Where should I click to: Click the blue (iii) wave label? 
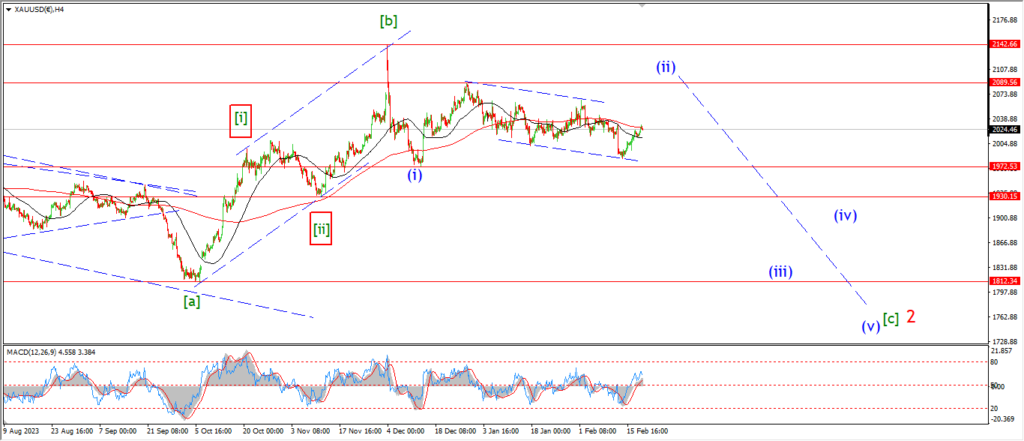tap(781, 271)
